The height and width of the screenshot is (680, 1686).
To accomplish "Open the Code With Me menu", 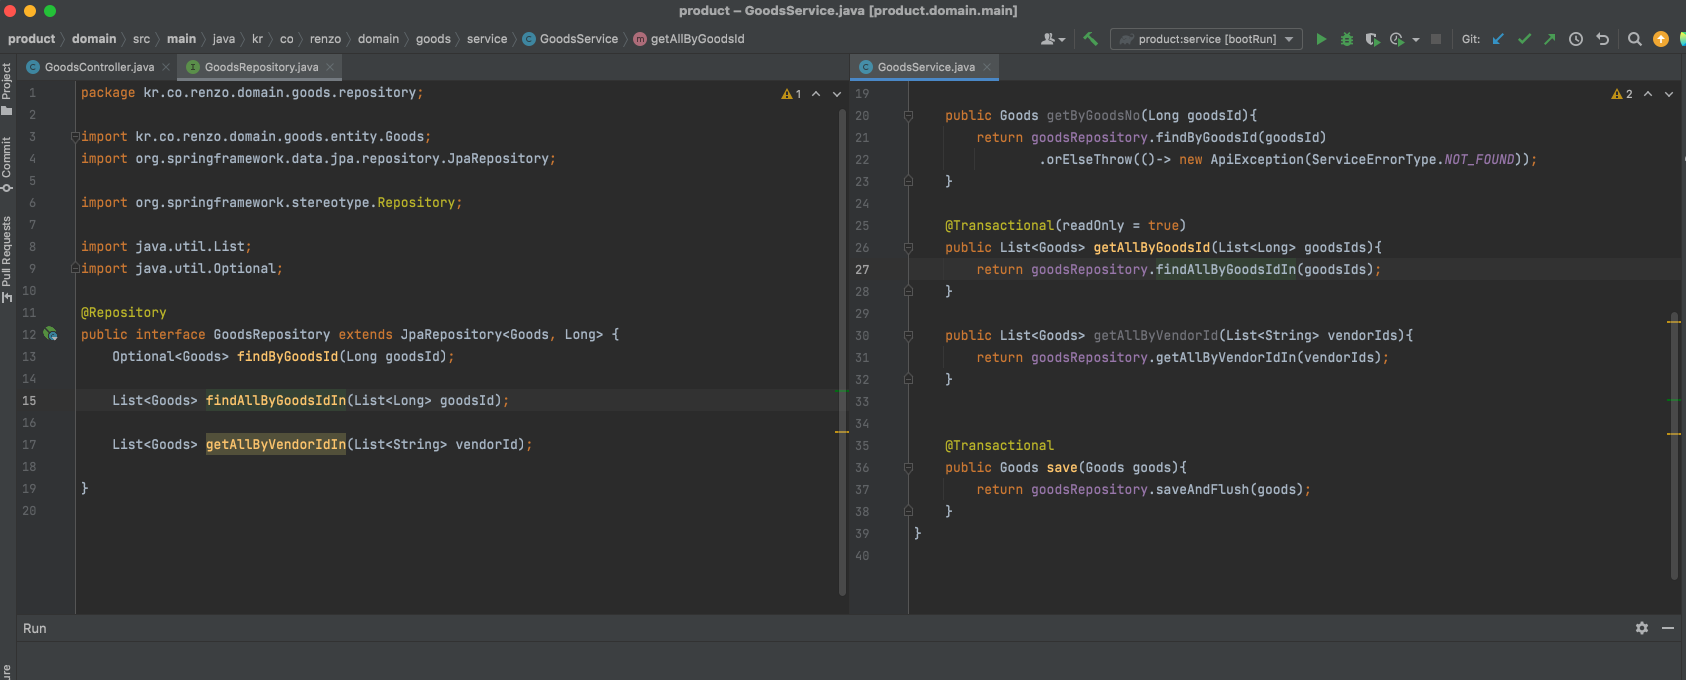I will [1053, 39].
